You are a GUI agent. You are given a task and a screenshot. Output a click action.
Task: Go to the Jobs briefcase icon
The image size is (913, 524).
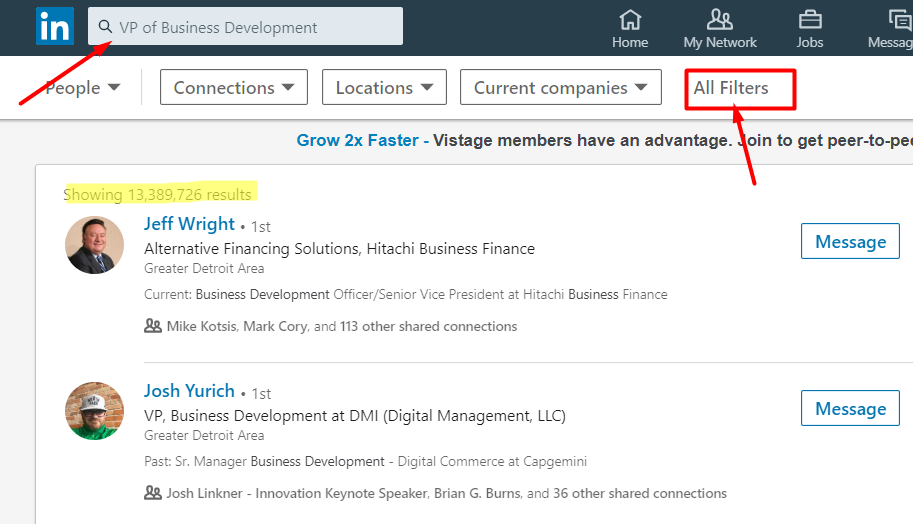810,20
